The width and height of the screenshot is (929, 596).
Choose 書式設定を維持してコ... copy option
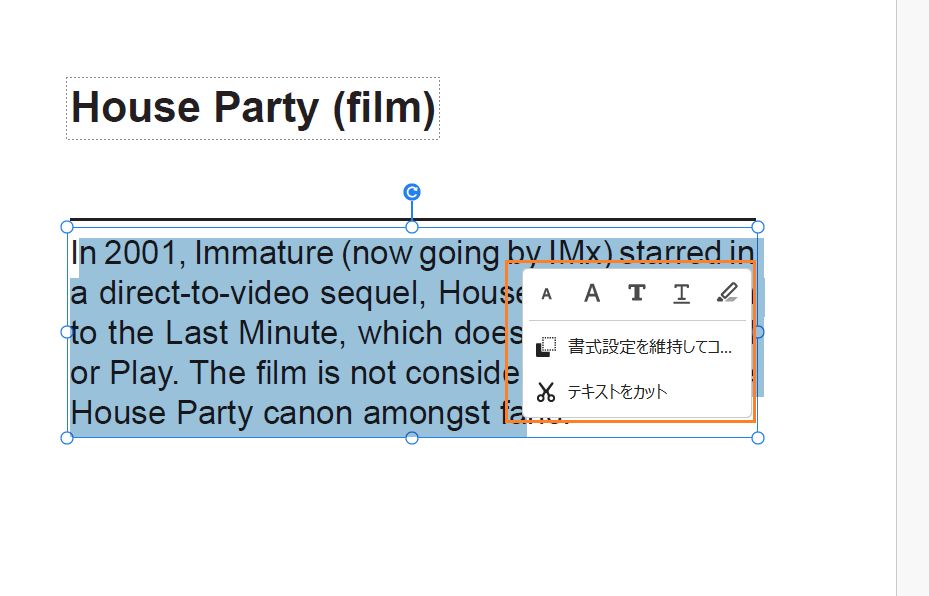point(636,347)
